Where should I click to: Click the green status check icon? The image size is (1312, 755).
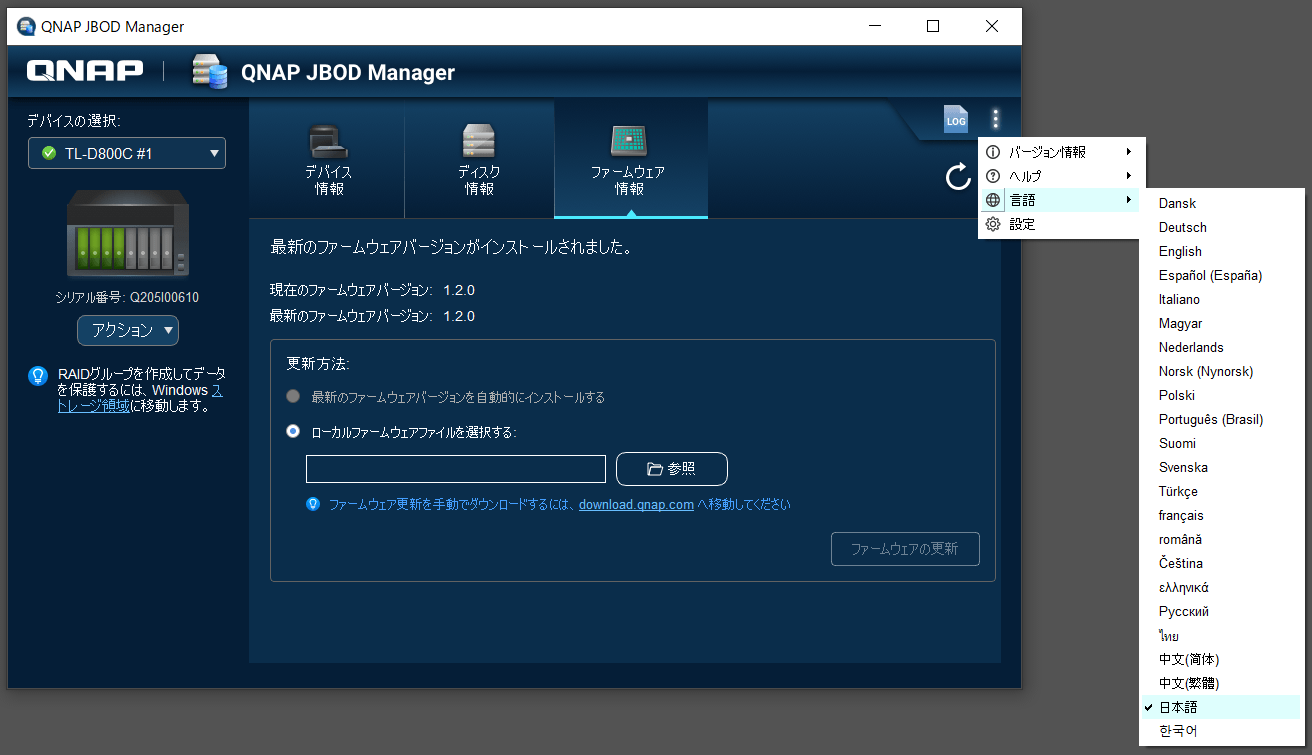[48, 153]
